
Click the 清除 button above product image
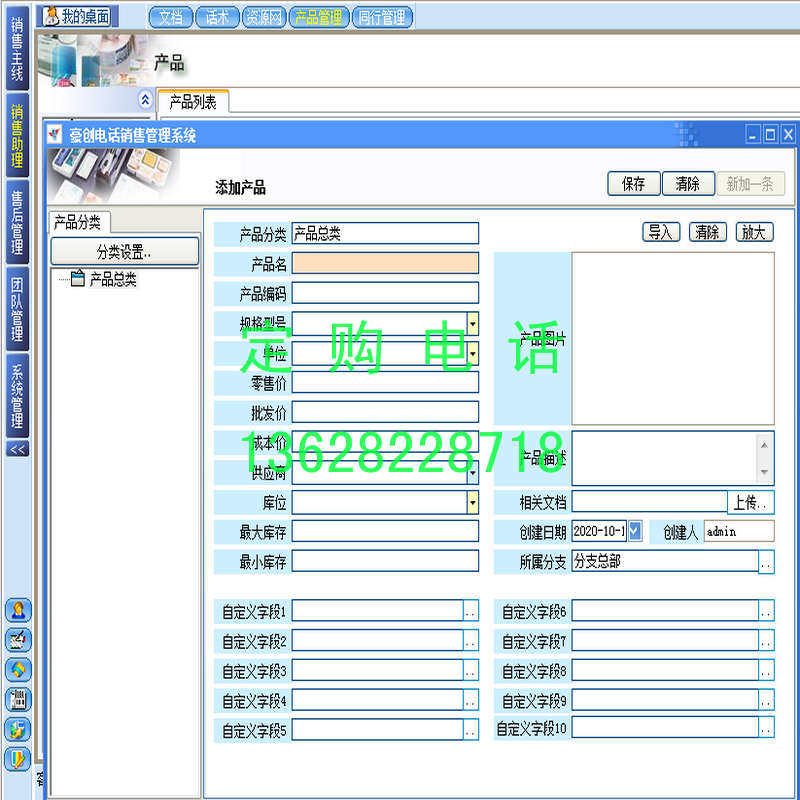point(708,232)
